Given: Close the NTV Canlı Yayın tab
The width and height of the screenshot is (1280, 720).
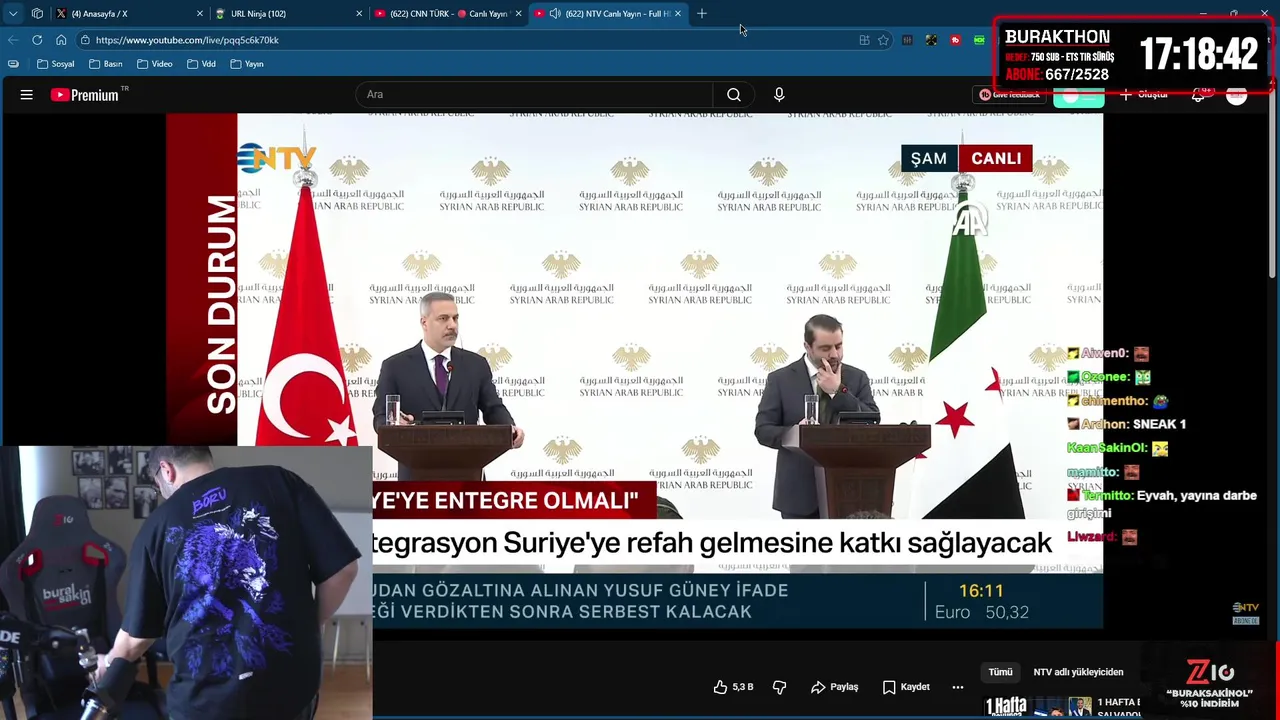Looking at the screenshot, I should click(678, 14).
